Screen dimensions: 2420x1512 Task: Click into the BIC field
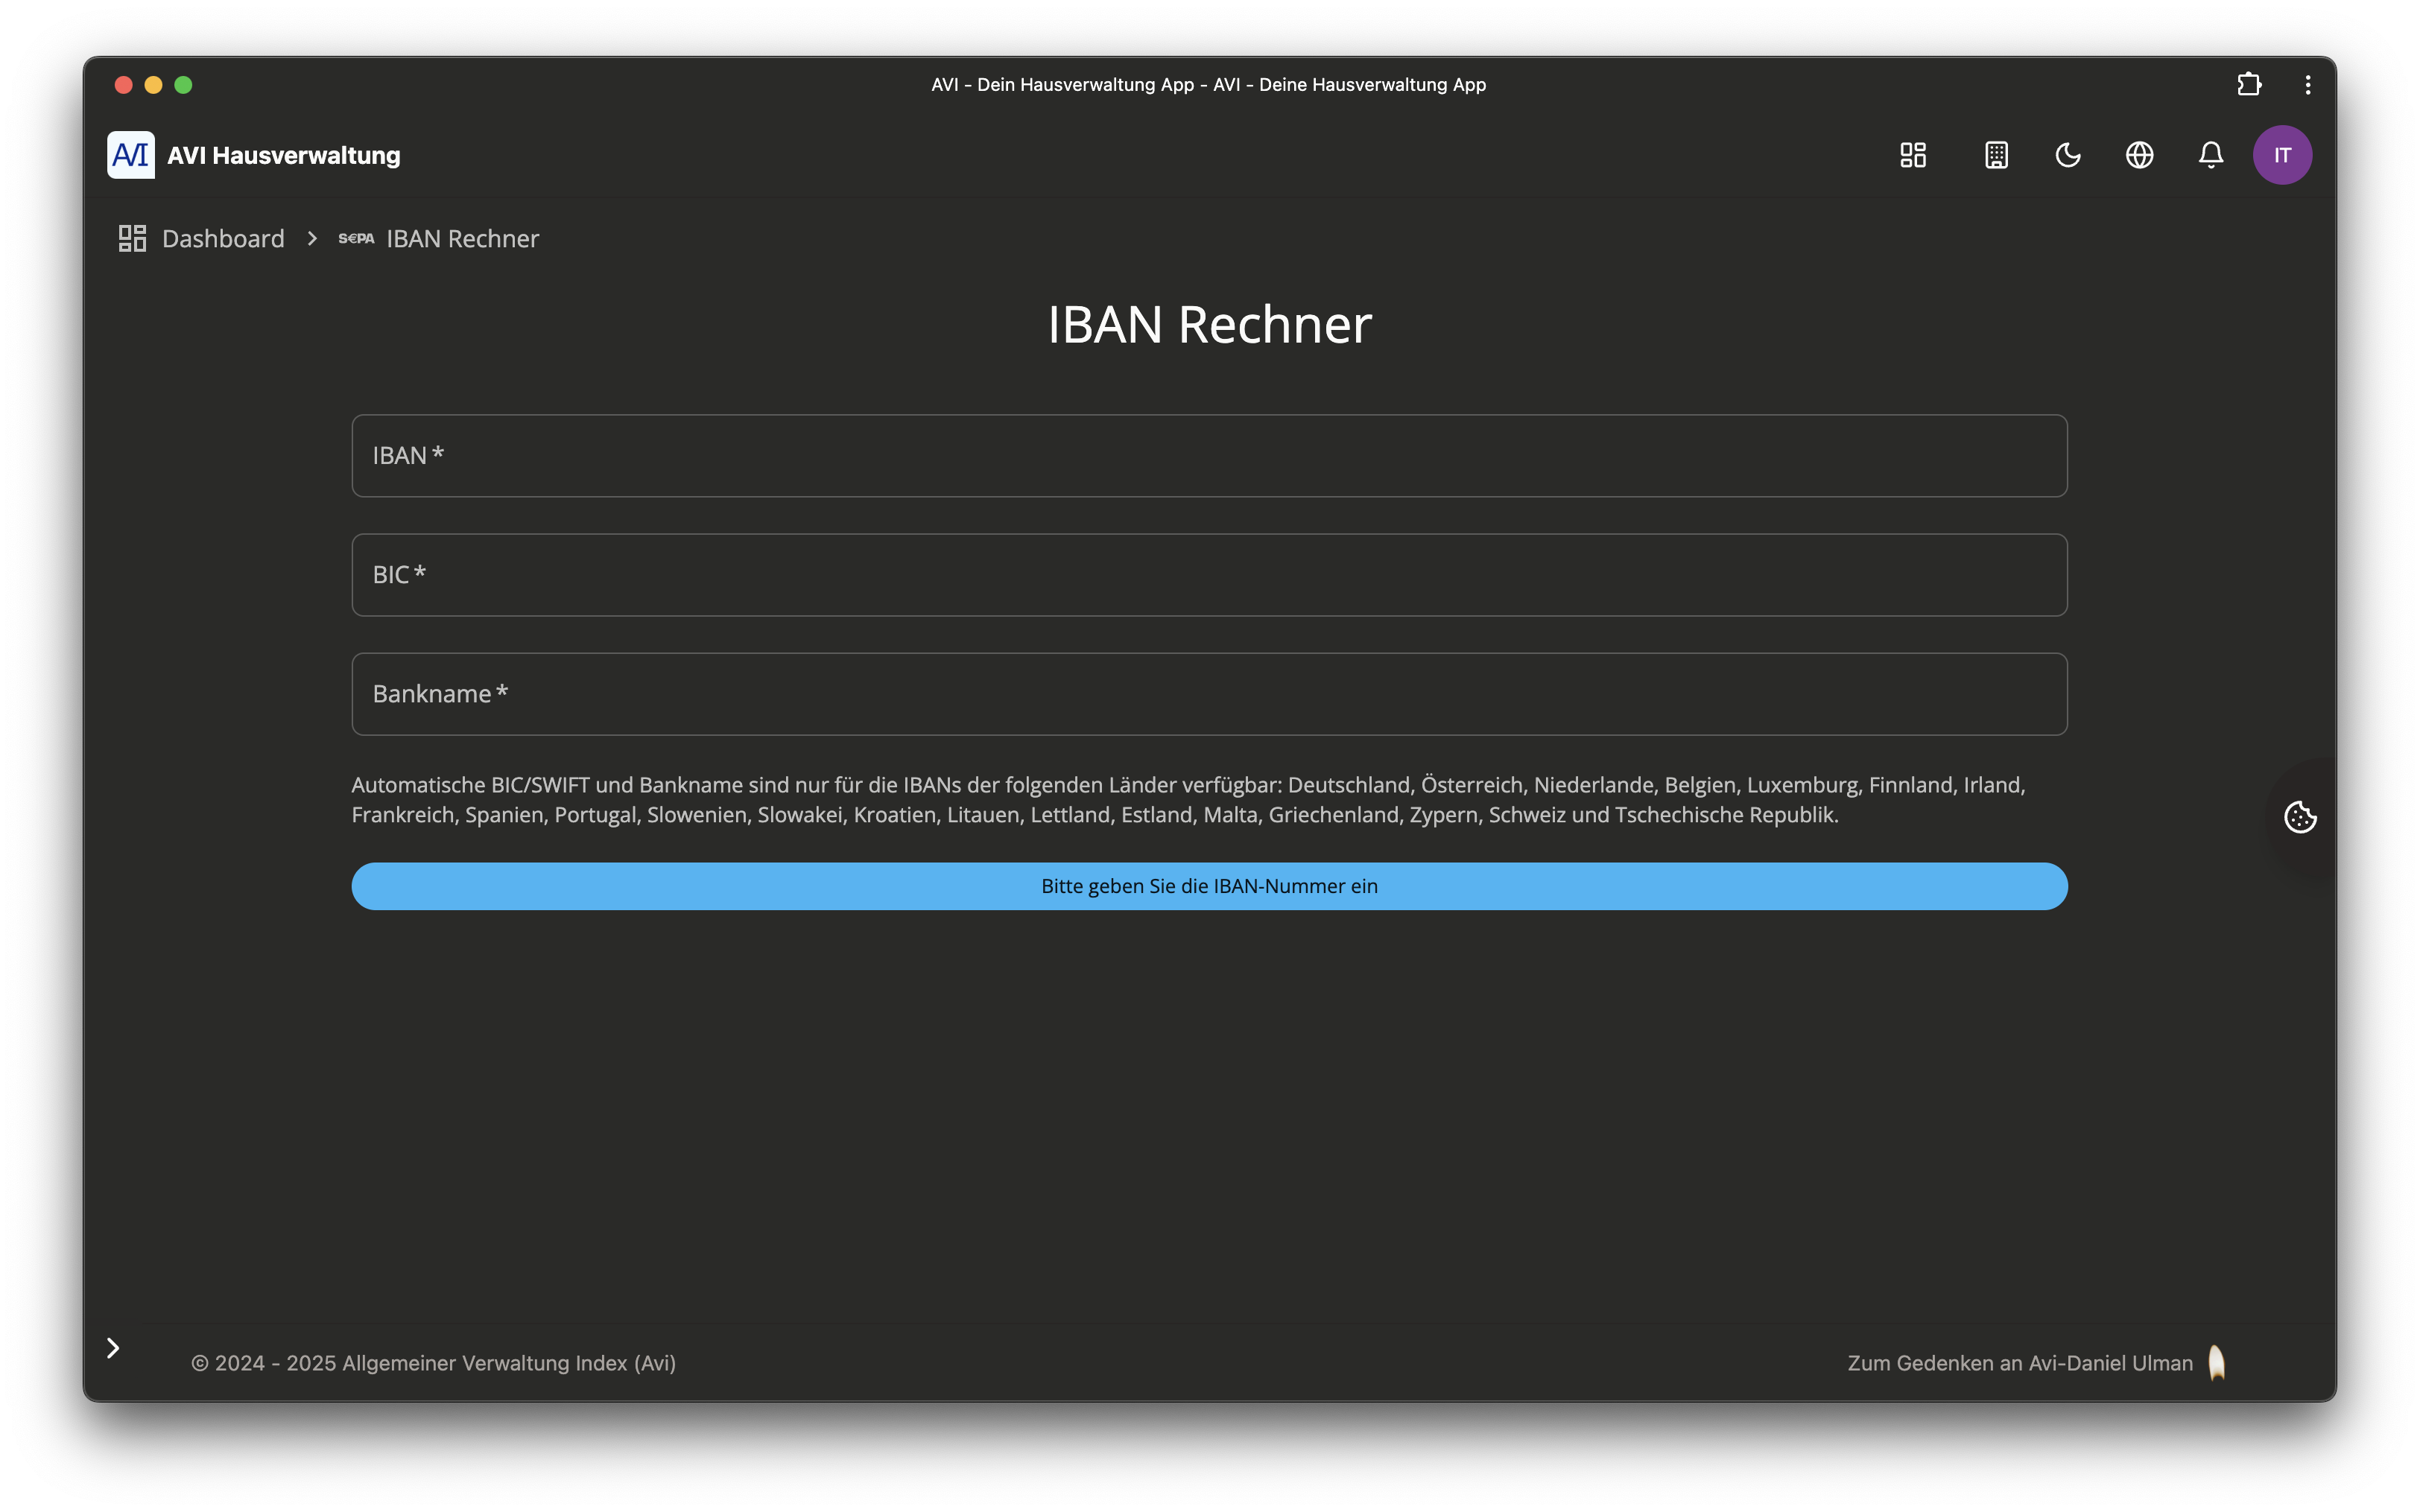(1209, 575)
